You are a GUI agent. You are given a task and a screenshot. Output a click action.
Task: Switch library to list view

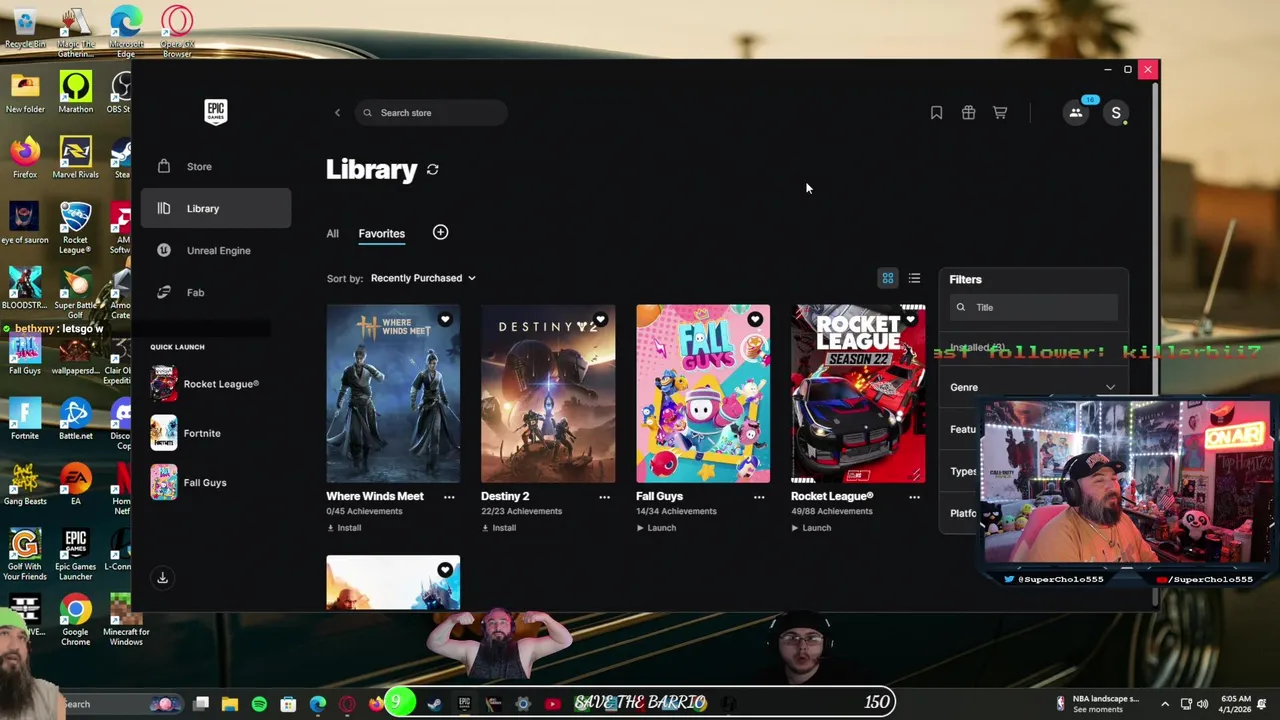click(914, 278)
